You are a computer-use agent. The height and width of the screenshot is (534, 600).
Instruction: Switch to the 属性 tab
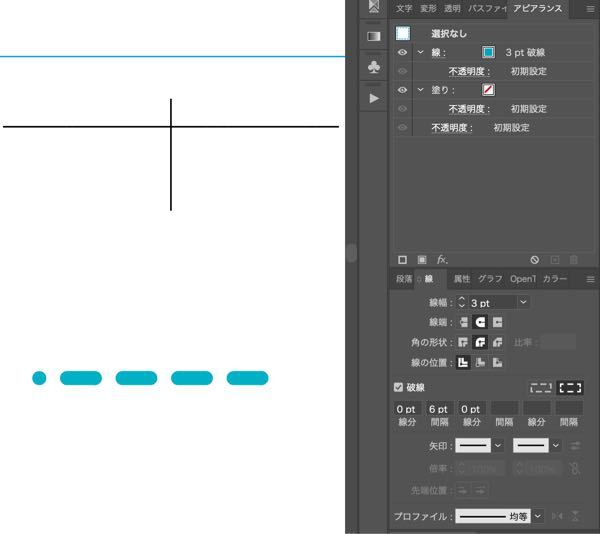461,279
